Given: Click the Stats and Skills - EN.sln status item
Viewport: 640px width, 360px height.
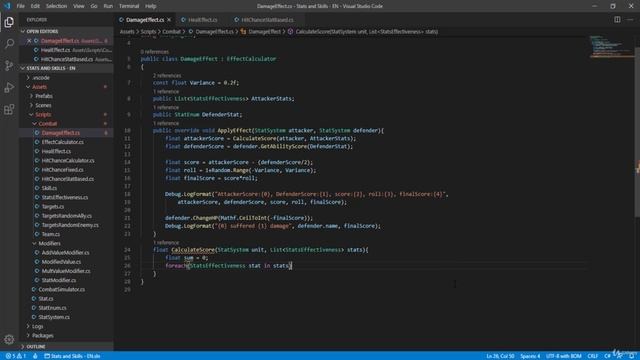Looking at the screenshot, I should tap(72, 356).
